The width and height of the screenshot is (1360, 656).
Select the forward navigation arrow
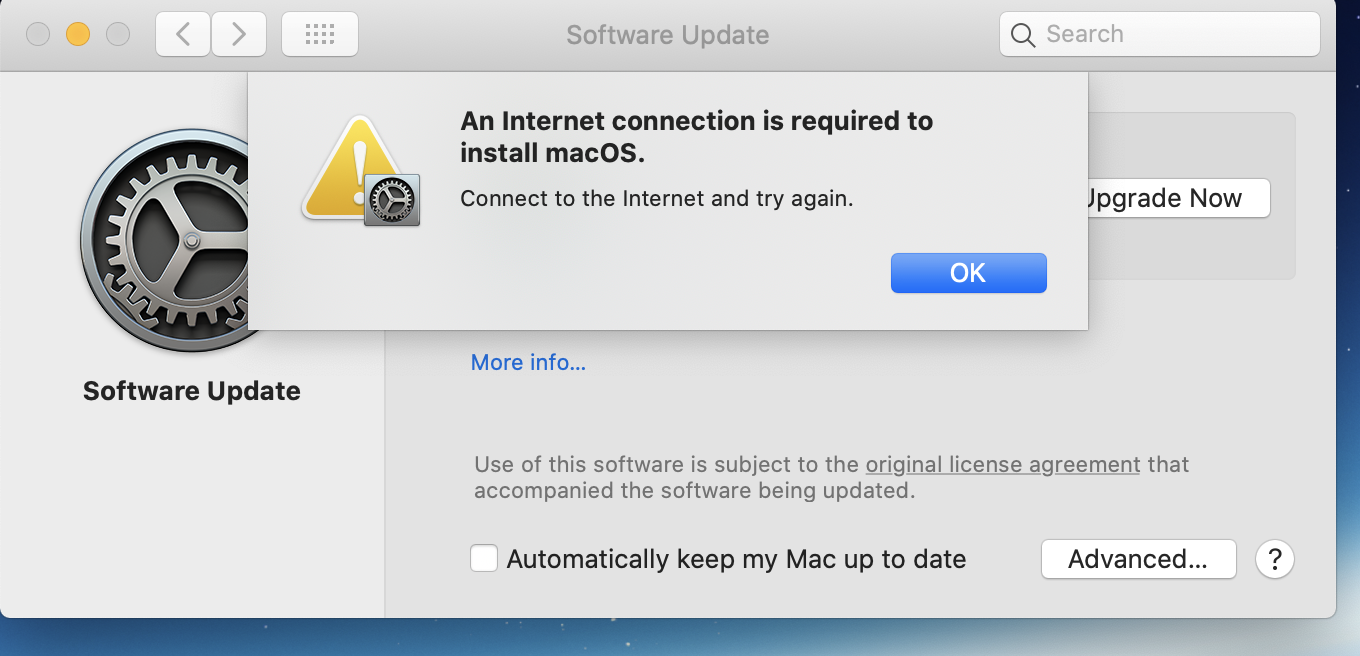[238, 33]
